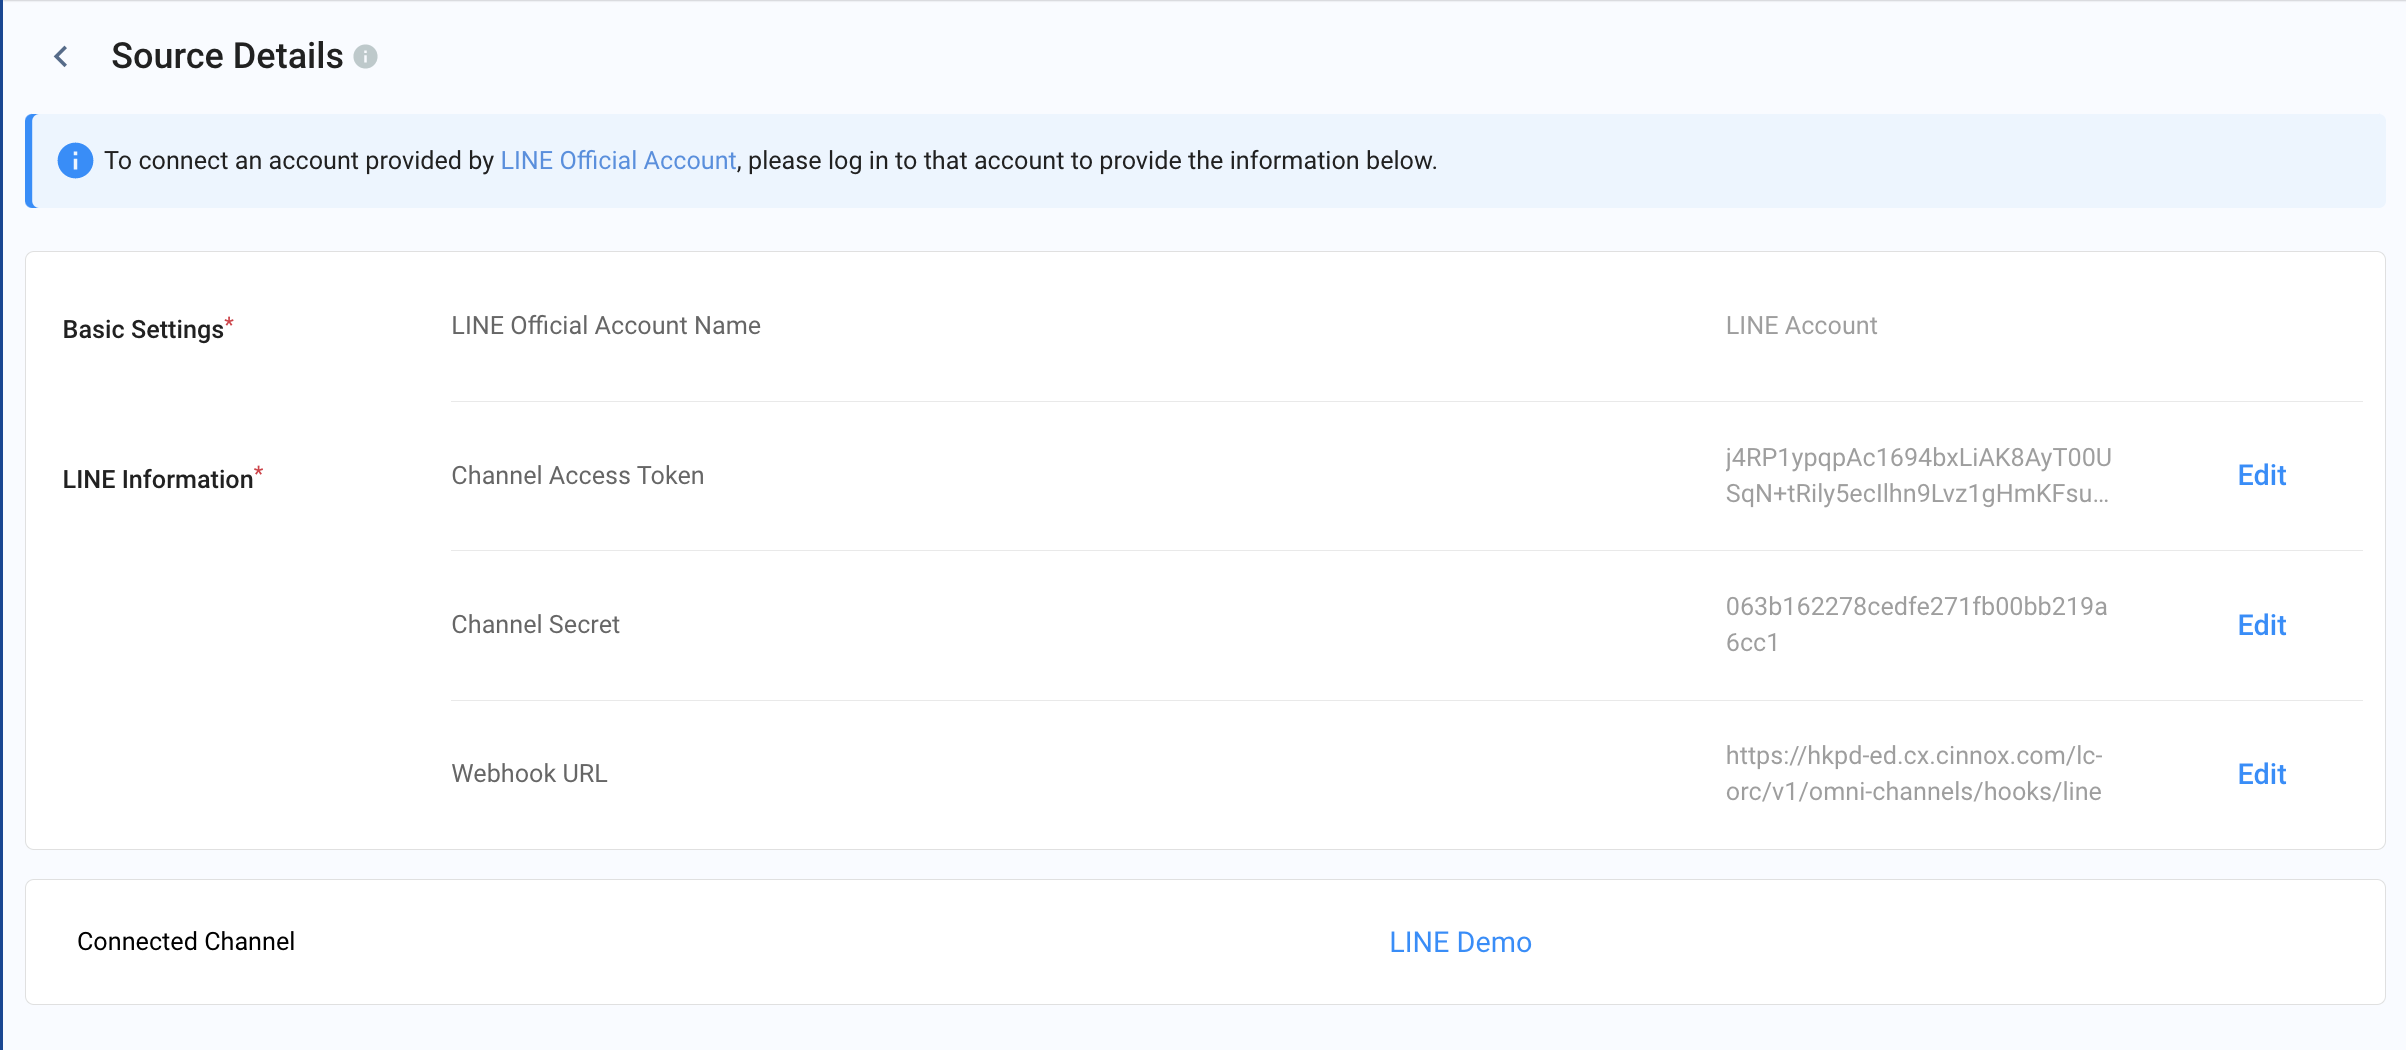Click the blue info icon in banner
This screenshot has width=2406, height=1050.
(75, 161)
